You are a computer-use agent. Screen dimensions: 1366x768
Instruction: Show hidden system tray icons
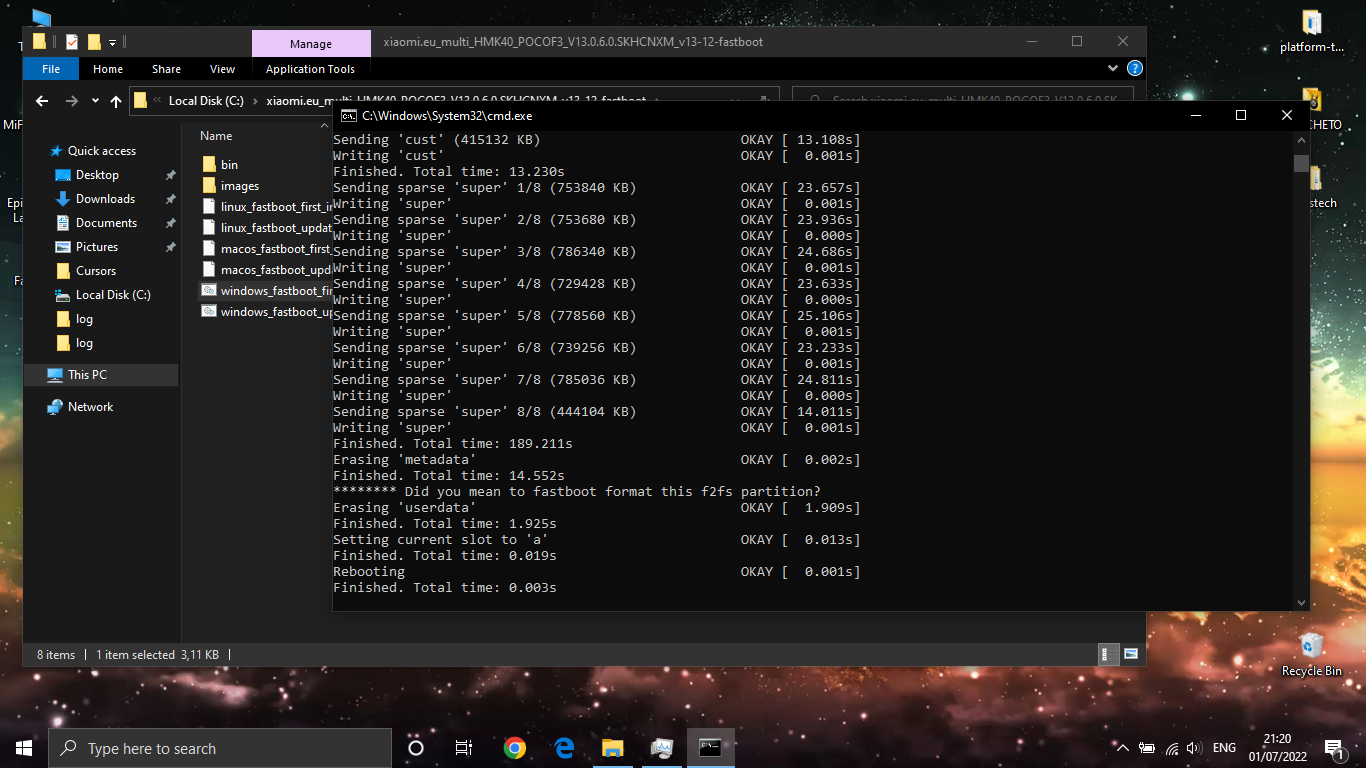tap(1122, 748)
